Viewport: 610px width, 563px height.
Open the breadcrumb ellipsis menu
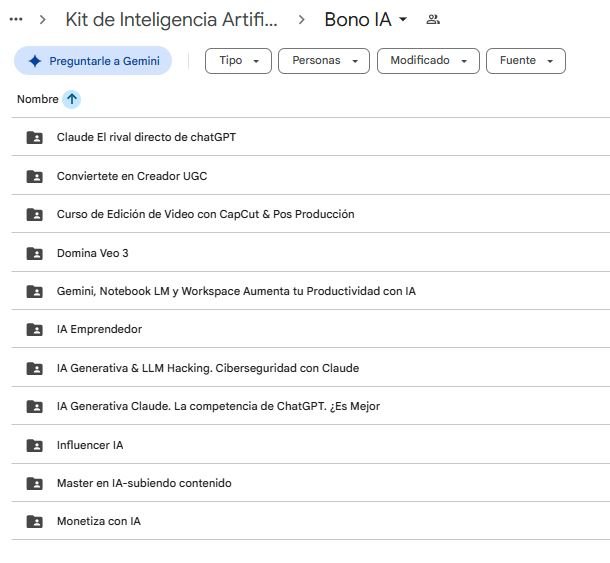(x=16, y=19)
